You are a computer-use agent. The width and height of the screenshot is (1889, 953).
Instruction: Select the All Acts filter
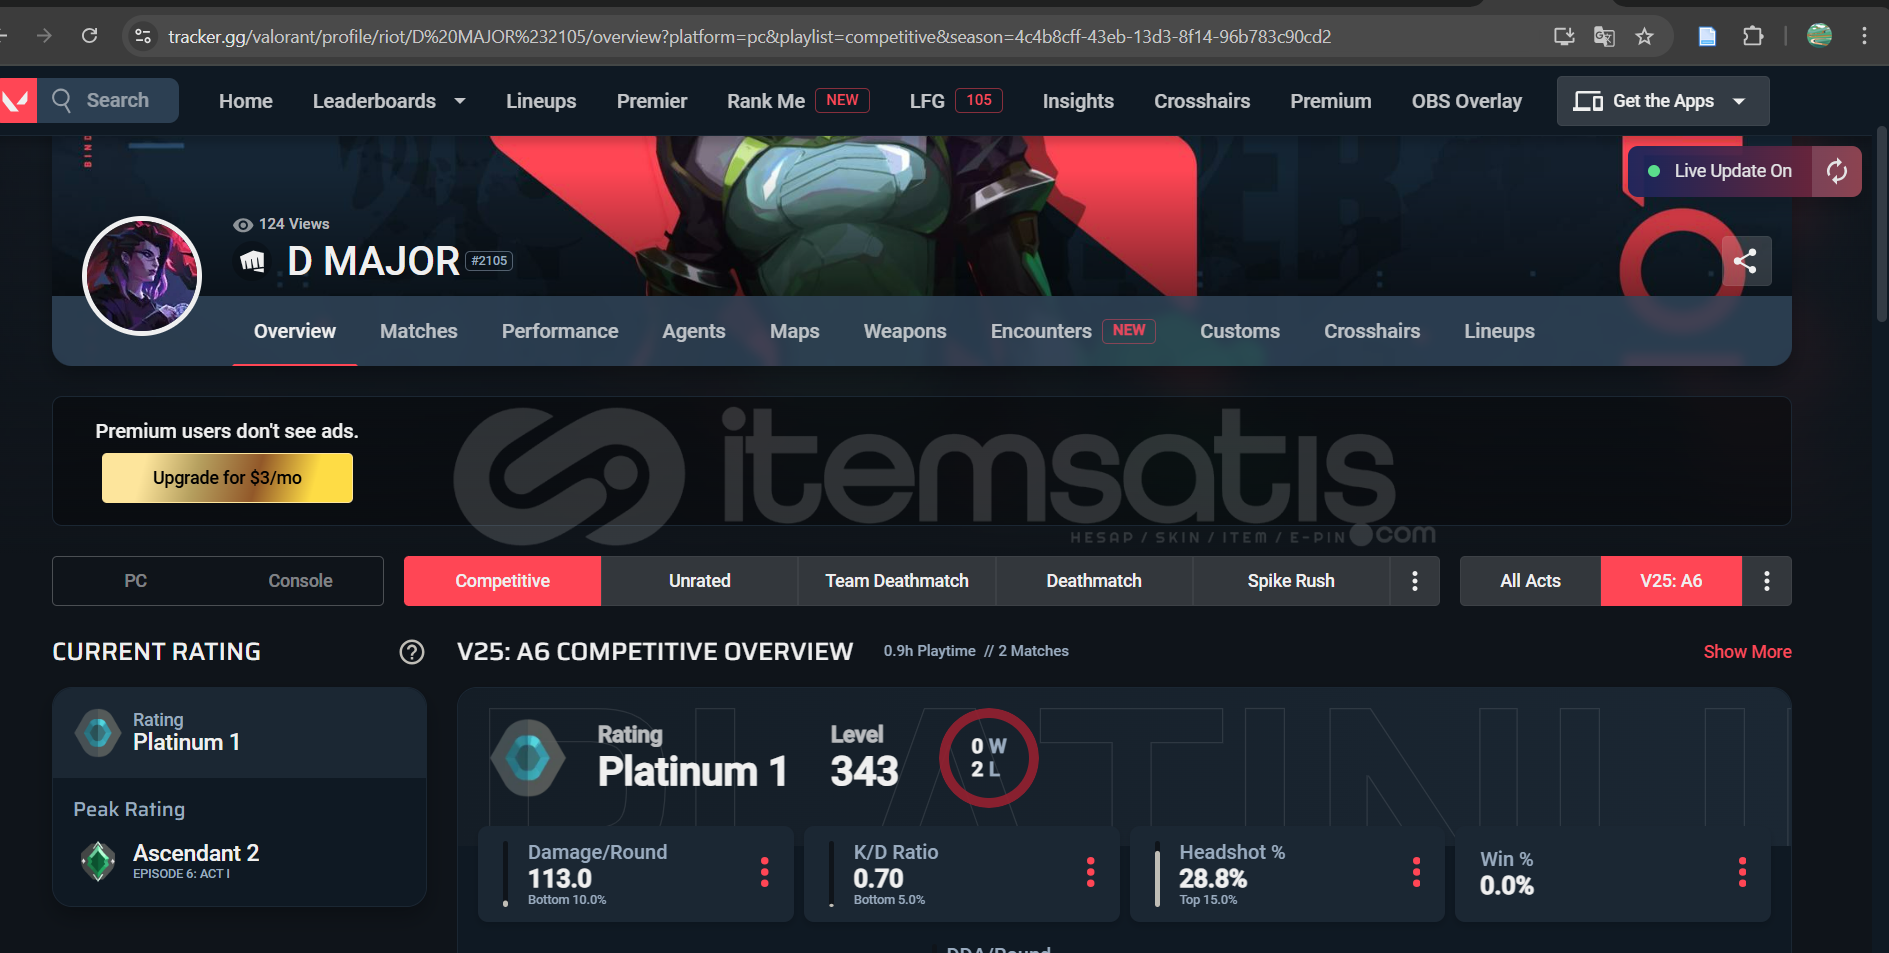(x=1530, y=581)
